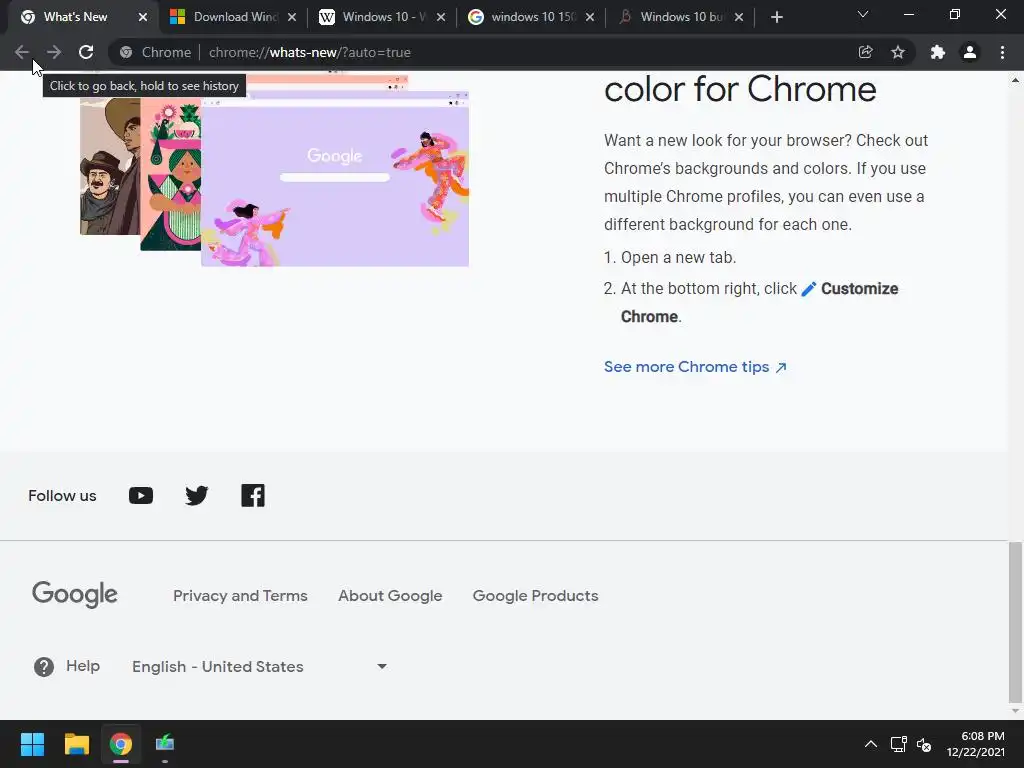
Task: Close the What's New tab
Action: (x=143, y=18)
